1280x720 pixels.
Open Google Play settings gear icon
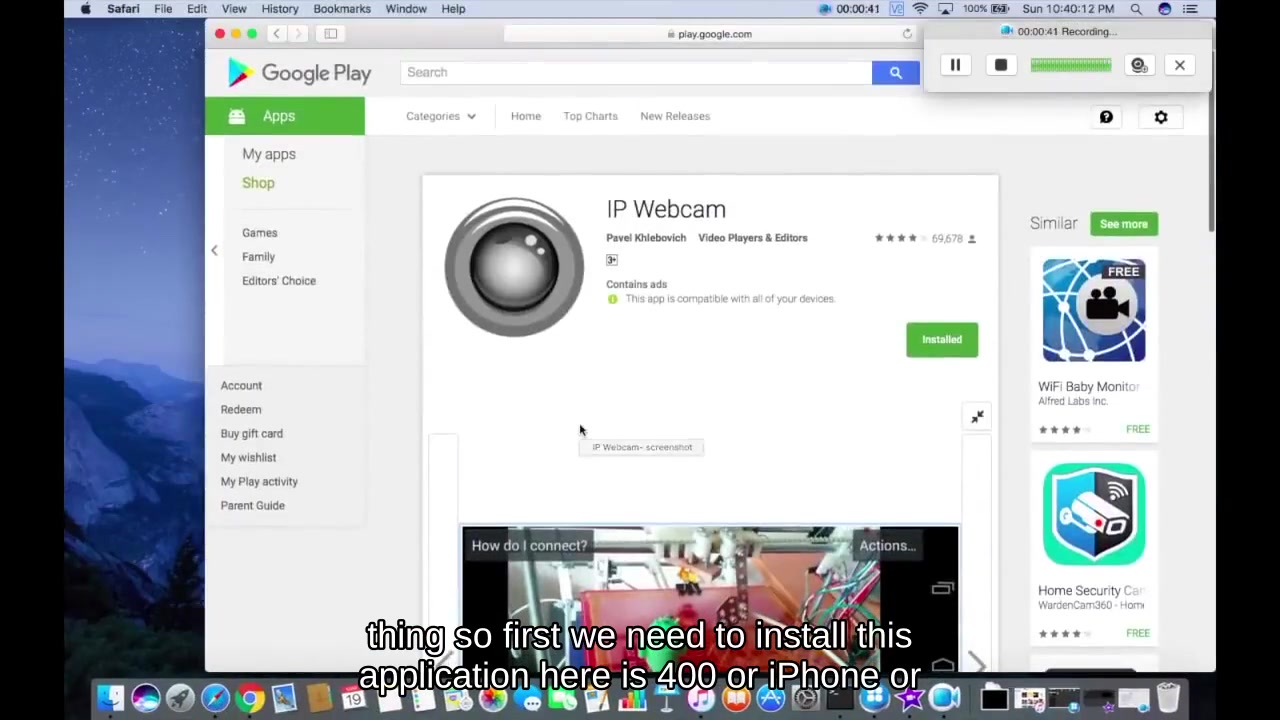pyautogui.click(x=1161, y=117)
